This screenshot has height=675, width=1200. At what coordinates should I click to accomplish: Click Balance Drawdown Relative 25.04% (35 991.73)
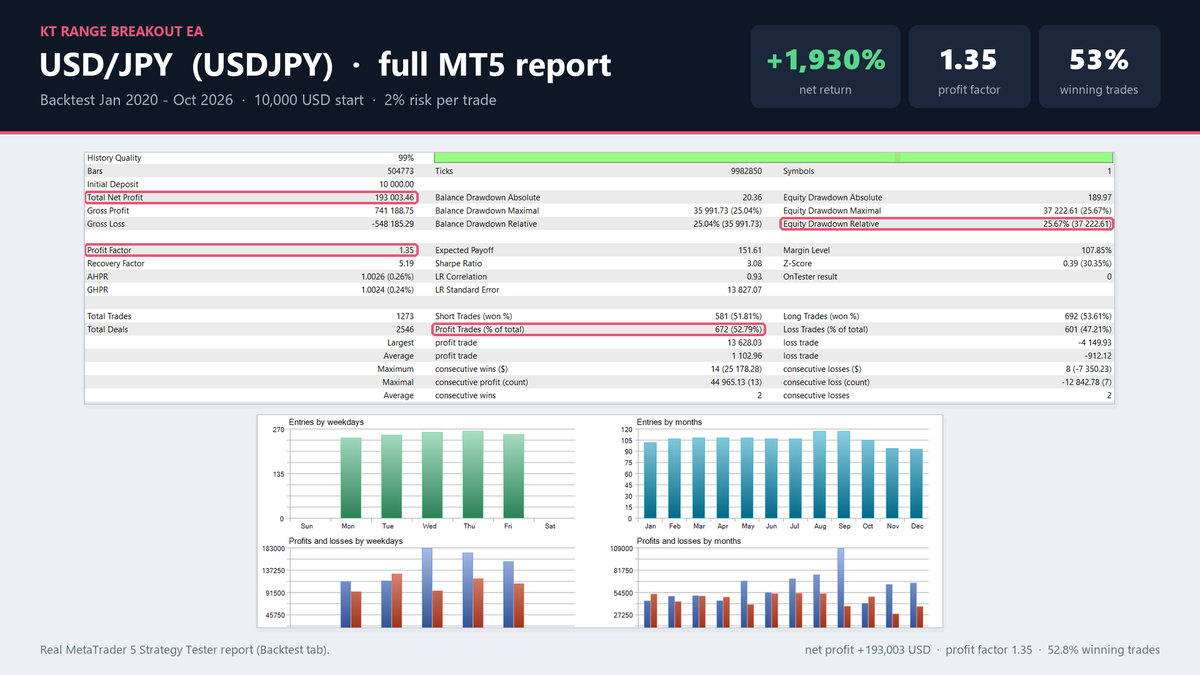727,224
